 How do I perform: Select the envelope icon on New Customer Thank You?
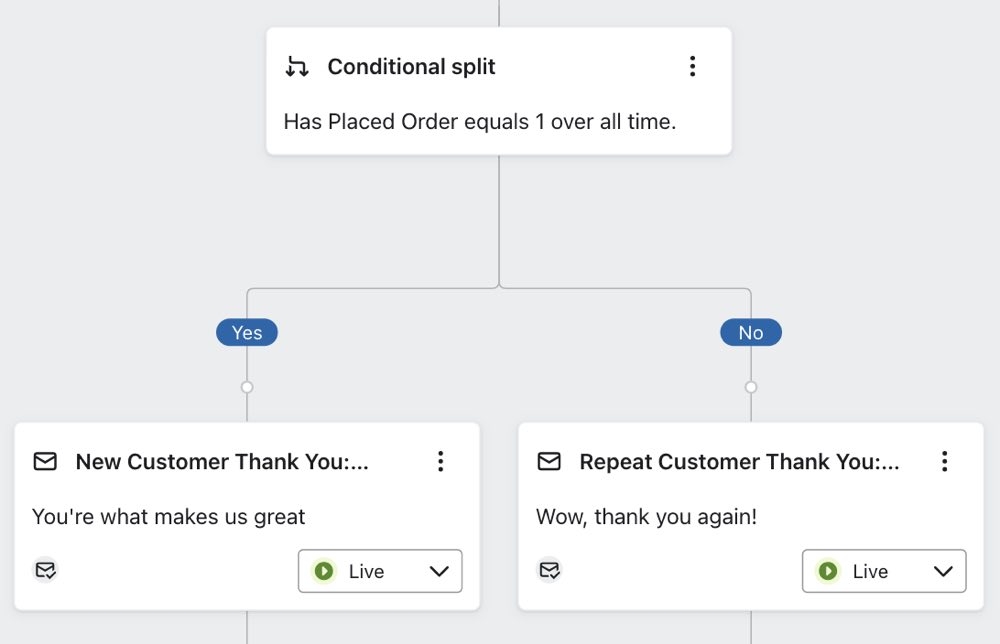pos(45,462)
